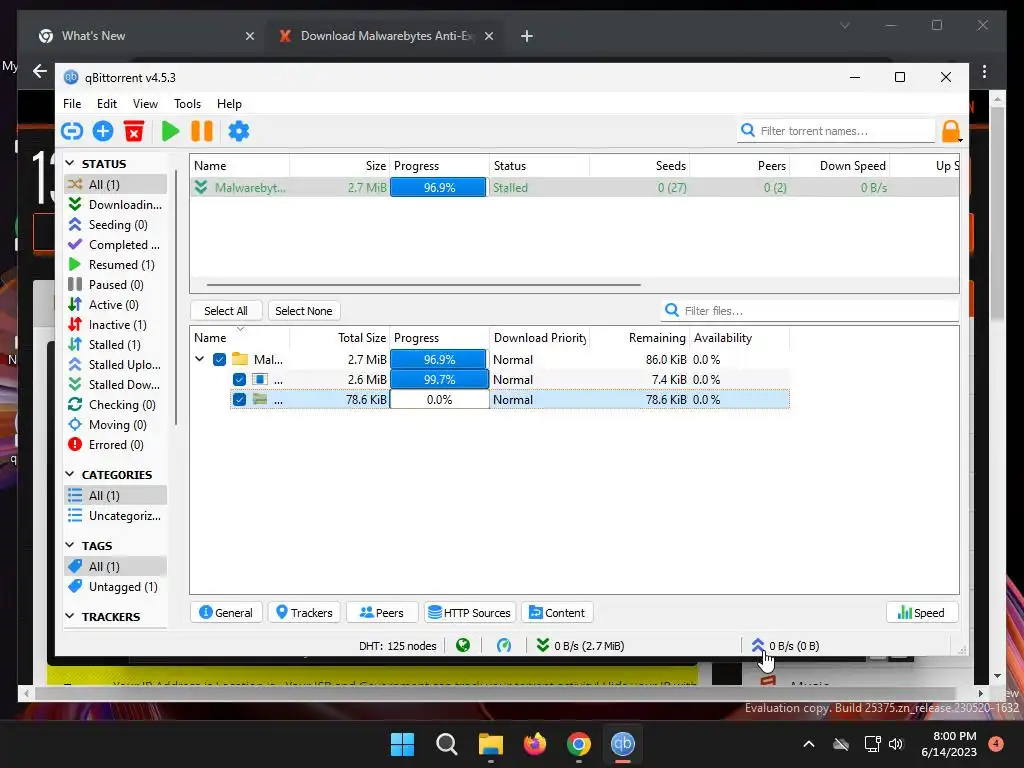Switch to the HTTP Sources tab
The image size is (1024, 768).
point(470,613)
